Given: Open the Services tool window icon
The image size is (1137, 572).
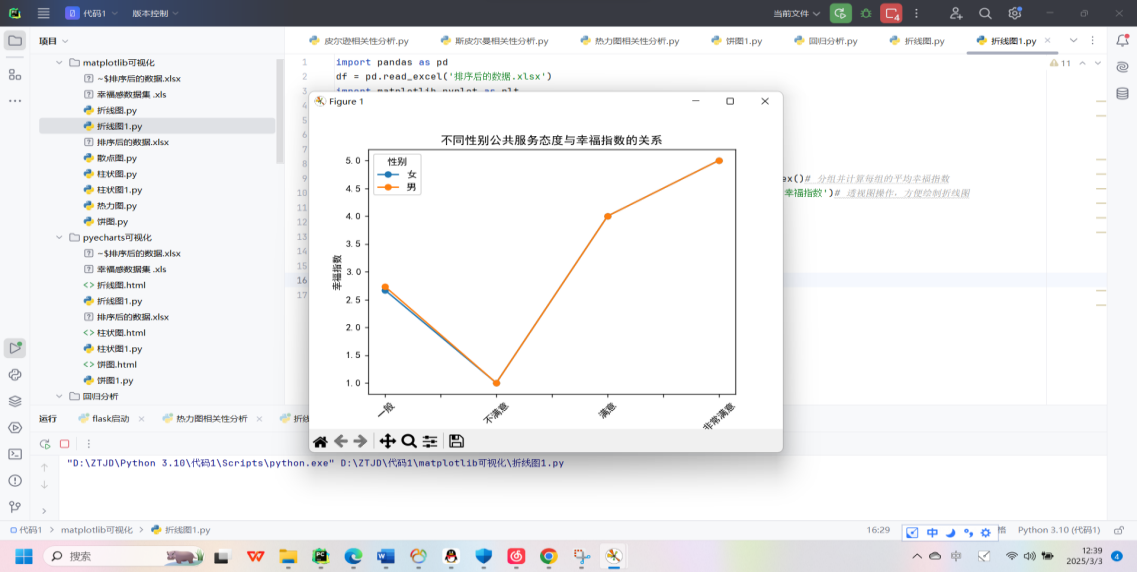Looking at the screenshot, I should tap(15, 428).
